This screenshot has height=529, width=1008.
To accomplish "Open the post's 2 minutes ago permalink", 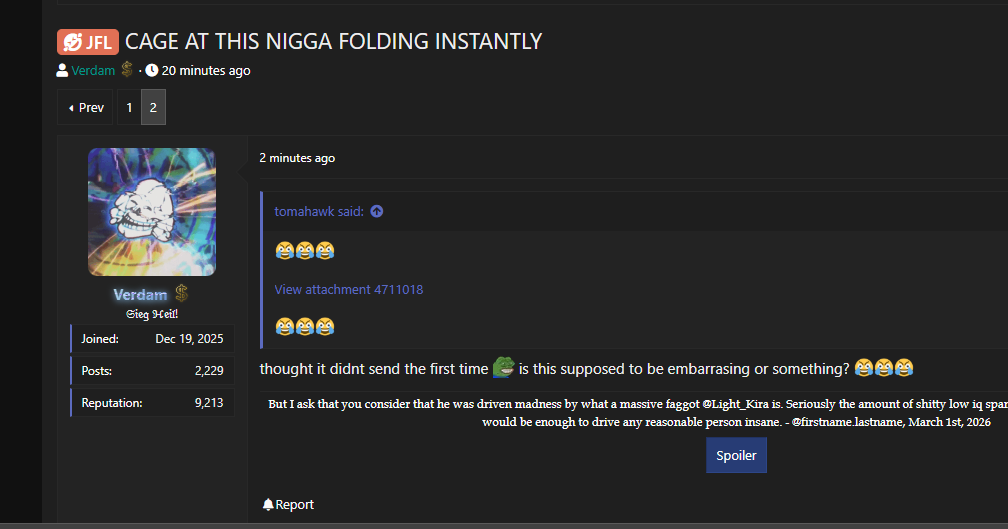I will pos(297,158).
